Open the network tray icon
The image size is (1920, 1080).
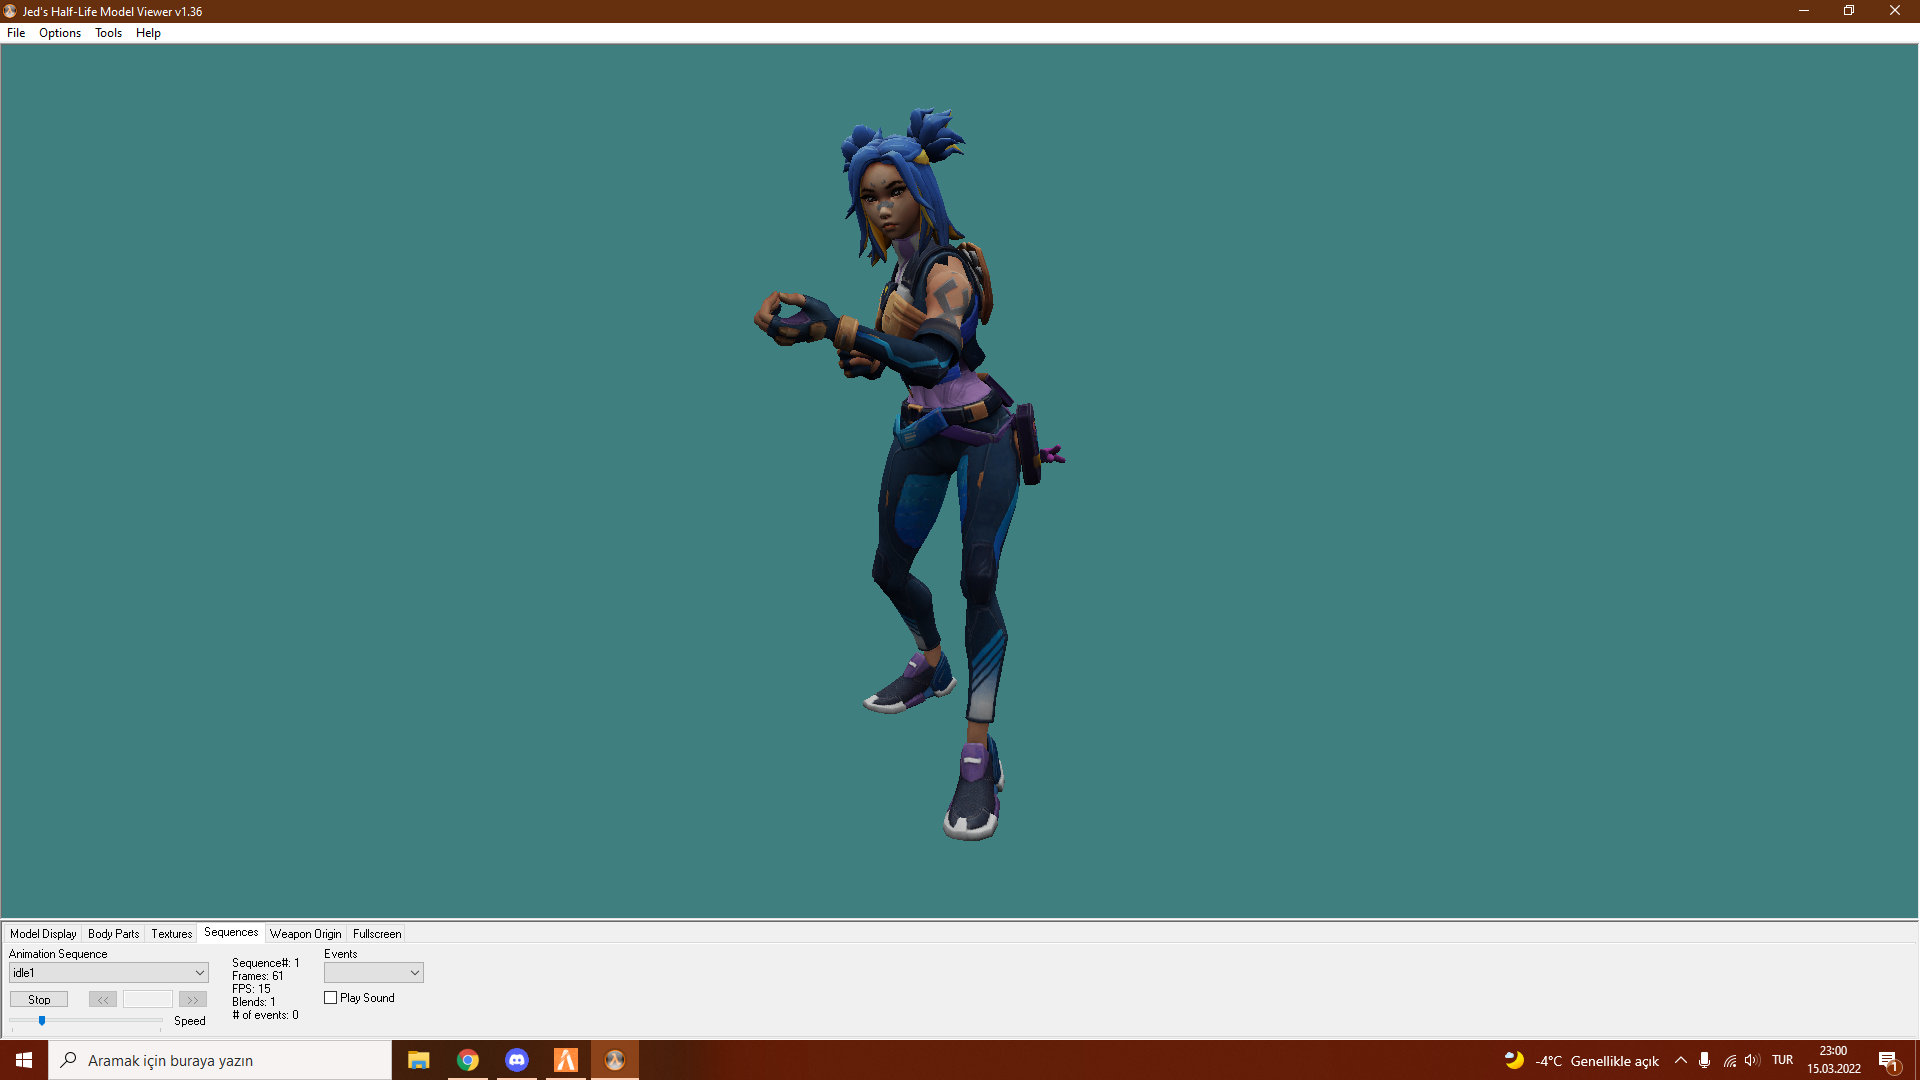pyautogui.click(x=1729, y=1060)
